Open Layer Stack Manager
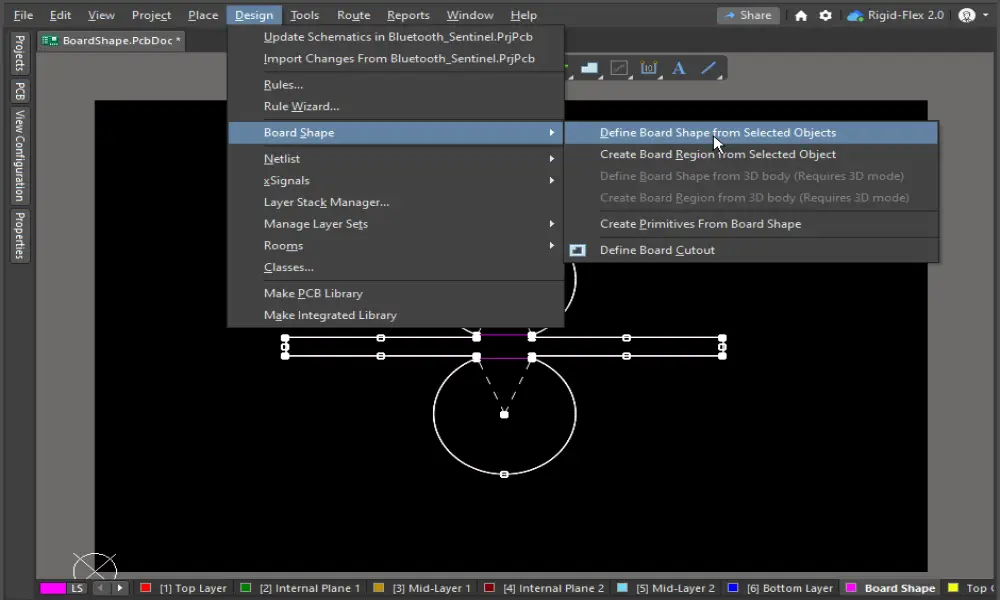This screenshot has height=600, width=1000. click(x=326, y=202)
